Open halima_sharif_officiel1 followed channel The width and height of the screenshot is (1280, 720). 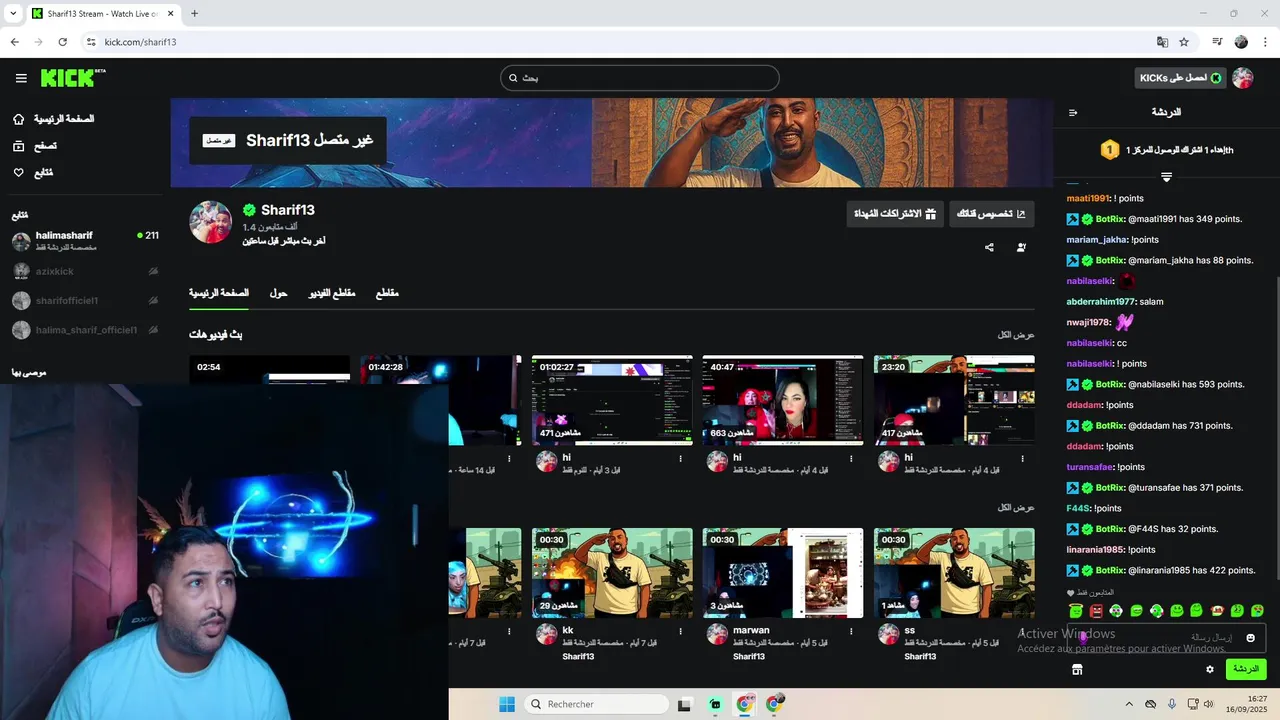click(85, 330)
